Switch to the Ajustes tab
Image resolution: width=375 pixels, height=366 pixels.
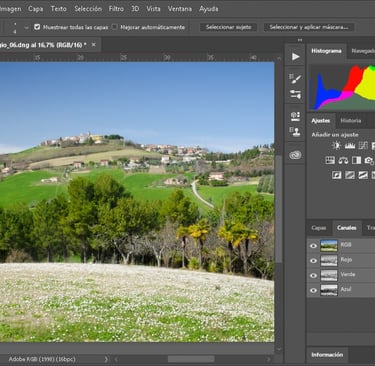pyautogui.click(x=321, y=121)
